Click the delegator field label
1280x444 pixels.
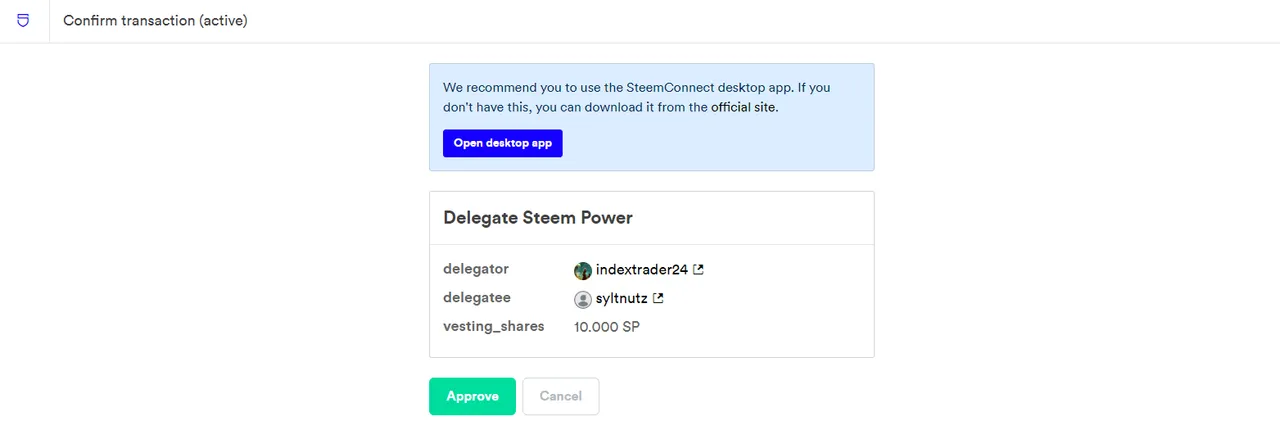pyautogui.click(x=476, y=269)
